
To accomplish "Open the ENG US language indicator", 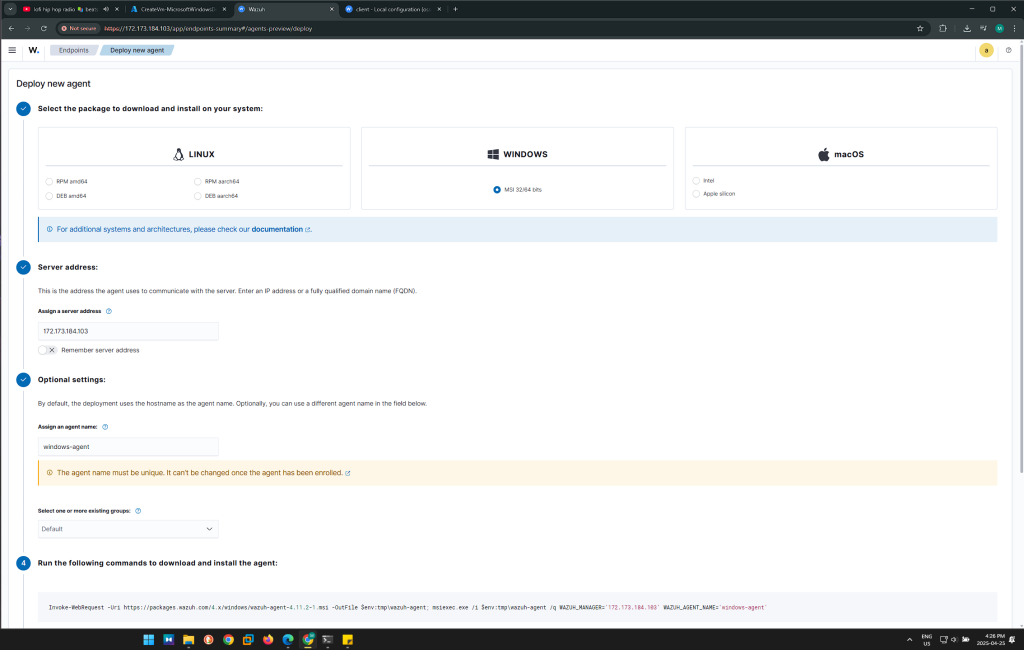I will (927, 640).
